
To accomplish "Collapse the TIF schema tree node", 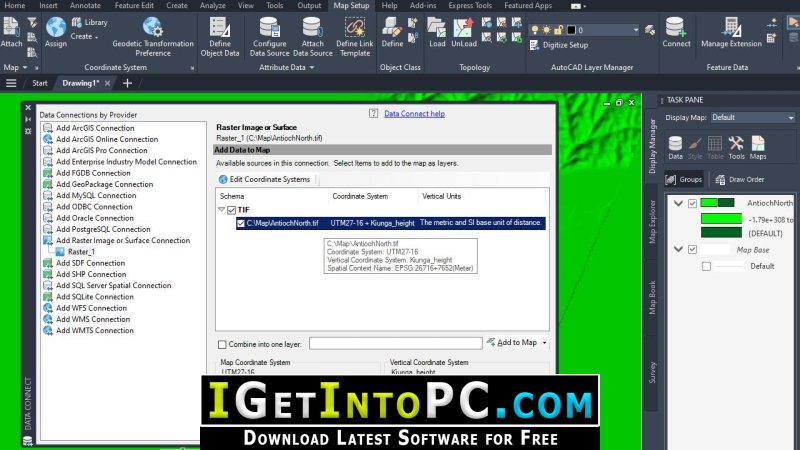I will [x=221, y=209].
